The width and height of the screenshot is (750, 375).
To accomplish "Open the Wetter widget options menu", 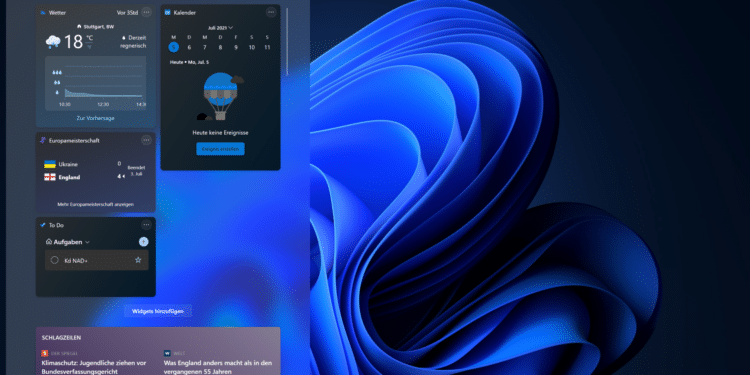I will click(146, 12).
